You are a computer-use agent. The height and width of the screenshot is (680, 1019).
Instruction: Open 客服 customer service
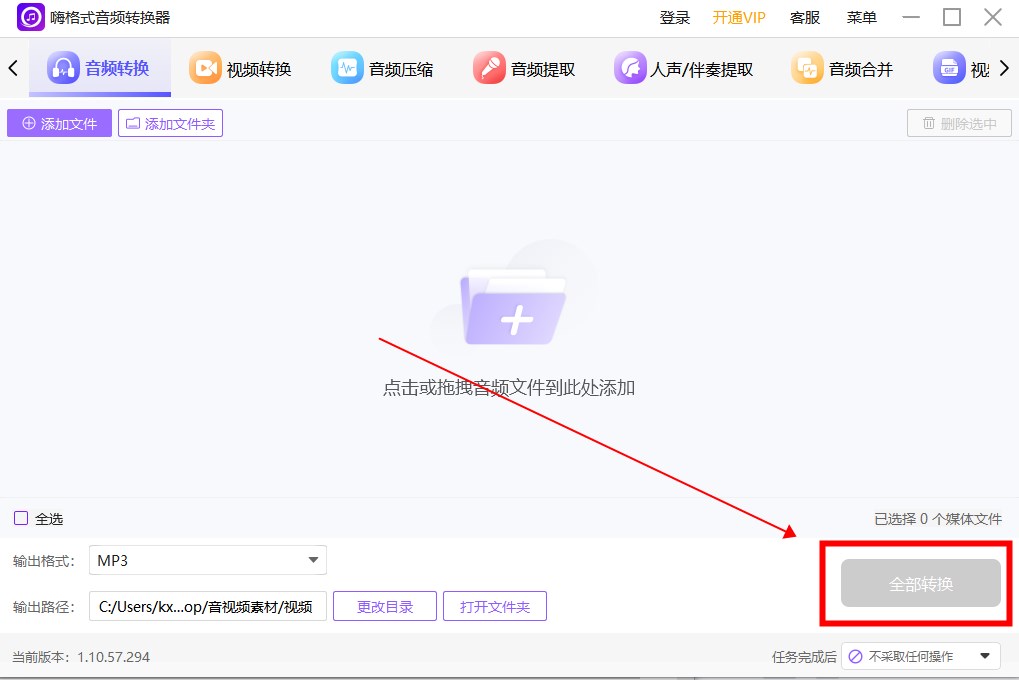coord(804,17)
